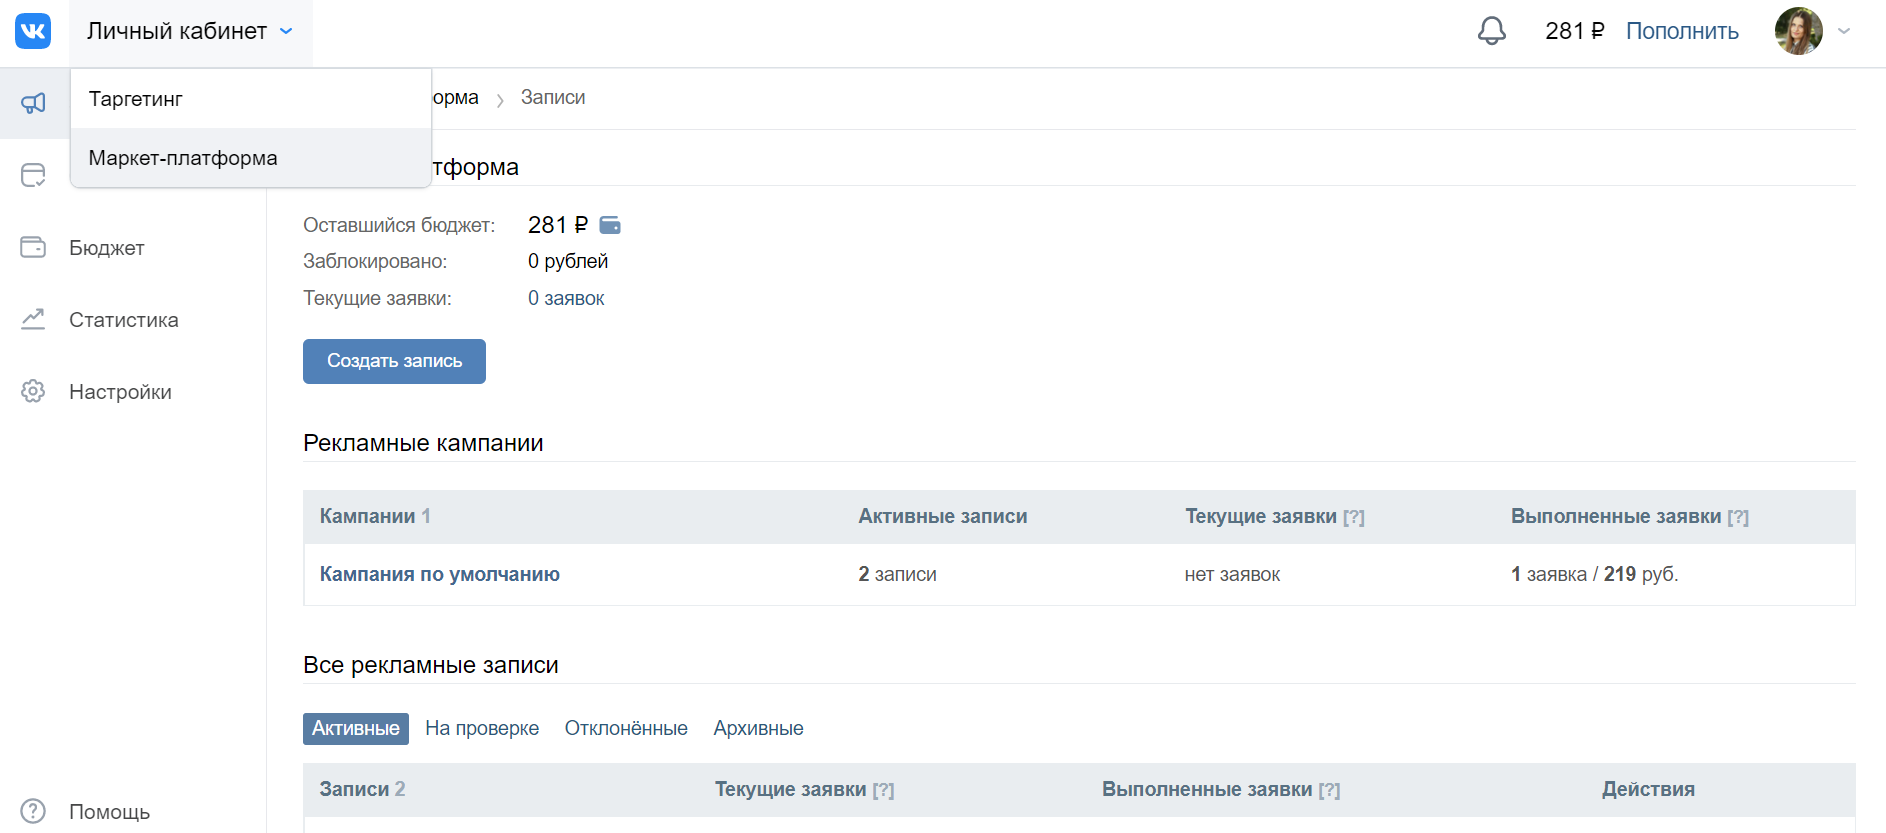Click the megaphone advertising sidebar icon
1886x833 pixels.
point(33,103)
